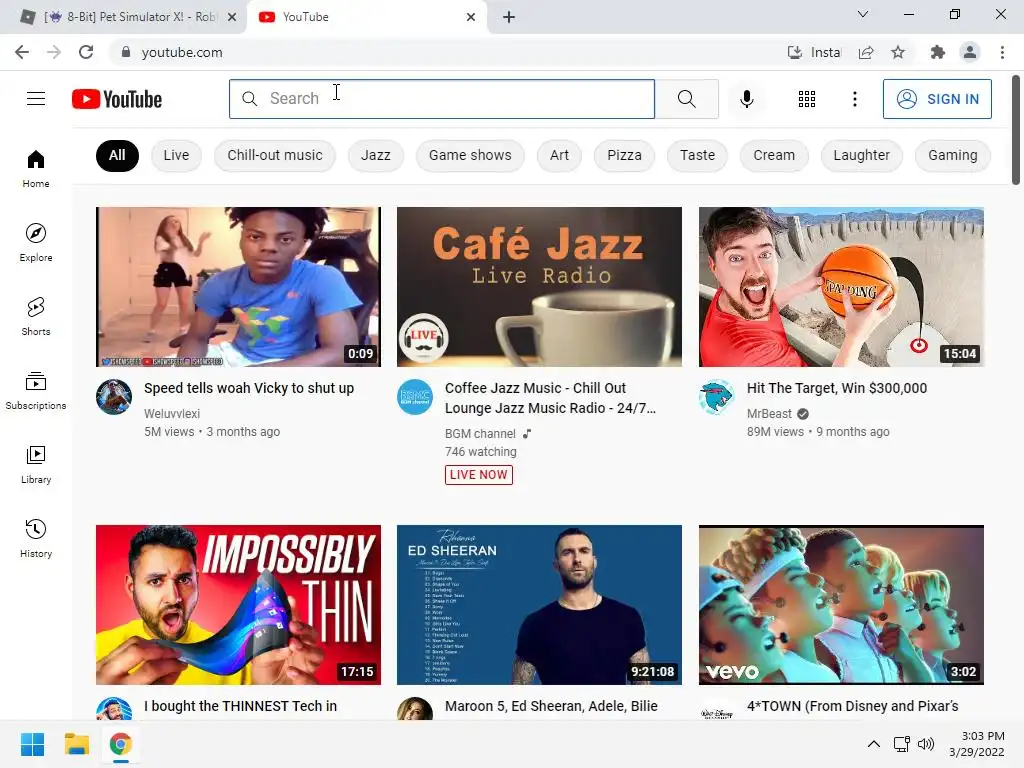Viewport: 1024px width, 768px height.
Task: Open Windows Start menu
Action: (x=32, y=744)
